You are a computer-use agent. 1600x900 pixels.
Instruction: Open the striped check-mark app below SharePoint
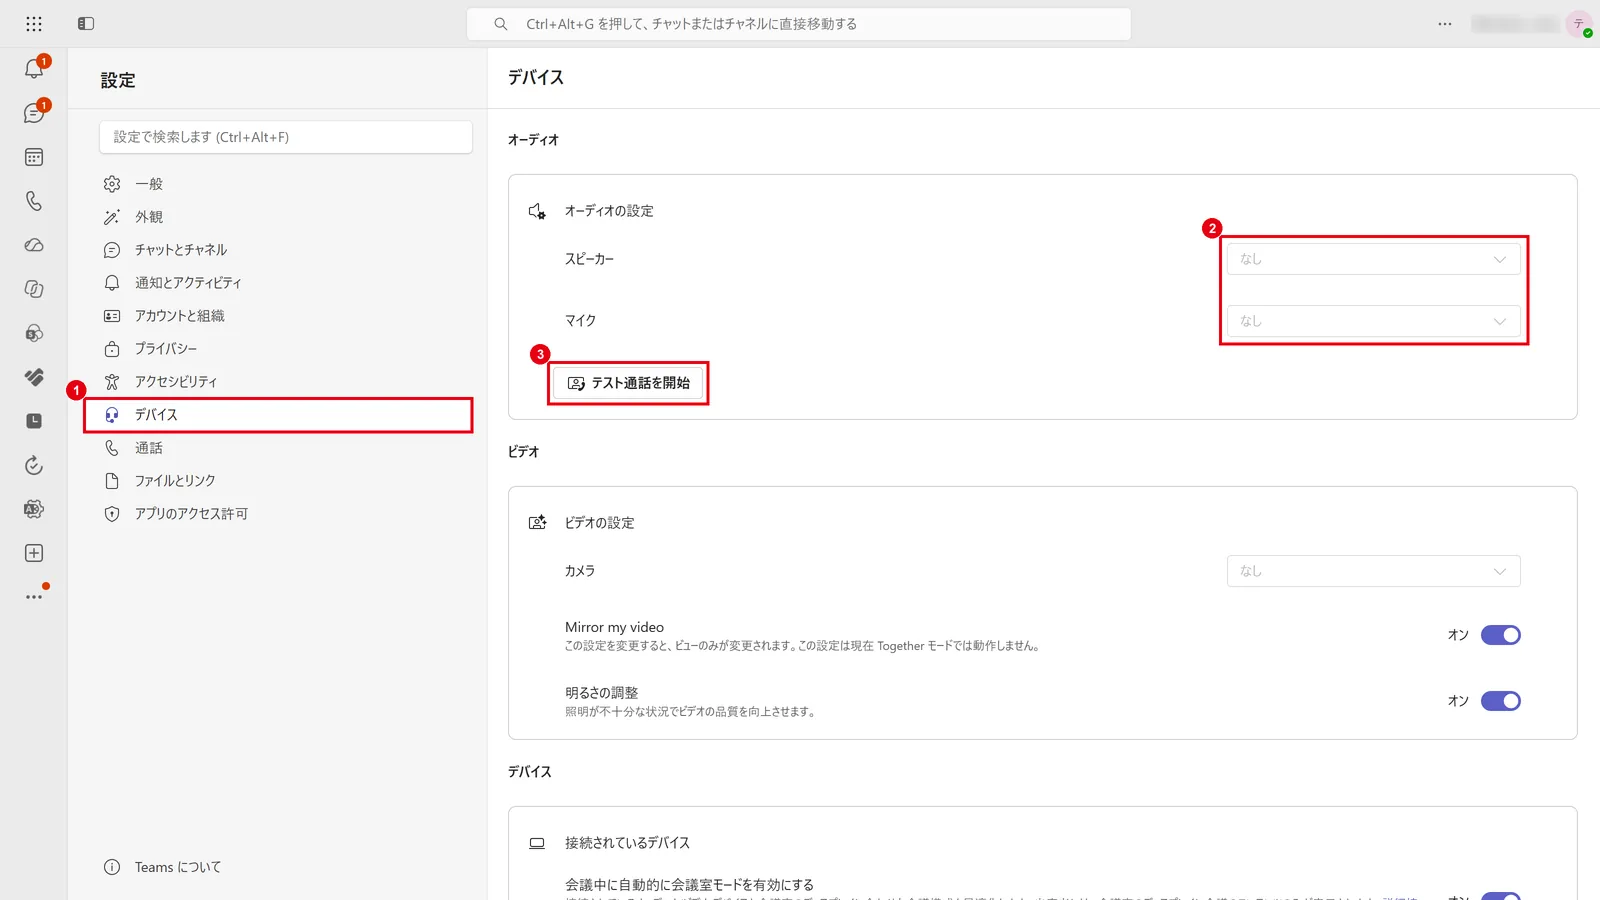[x=34, y=377]
